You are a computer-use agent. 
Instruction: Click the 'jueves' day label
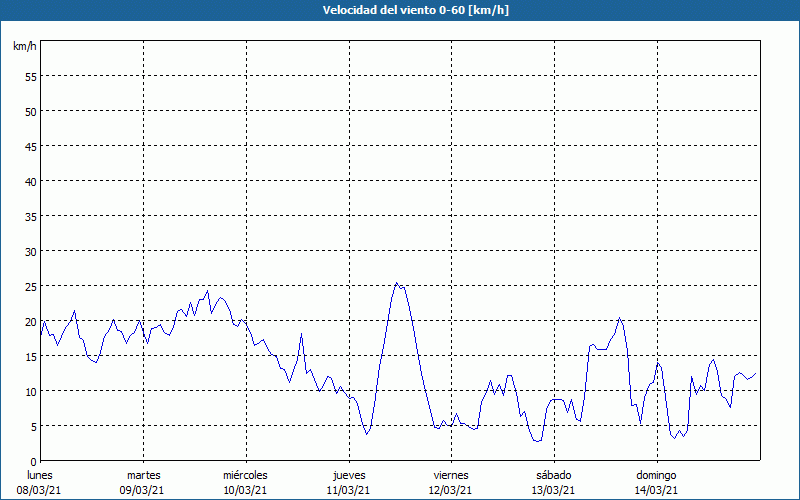pyautogui.click(x=349, y=475)
